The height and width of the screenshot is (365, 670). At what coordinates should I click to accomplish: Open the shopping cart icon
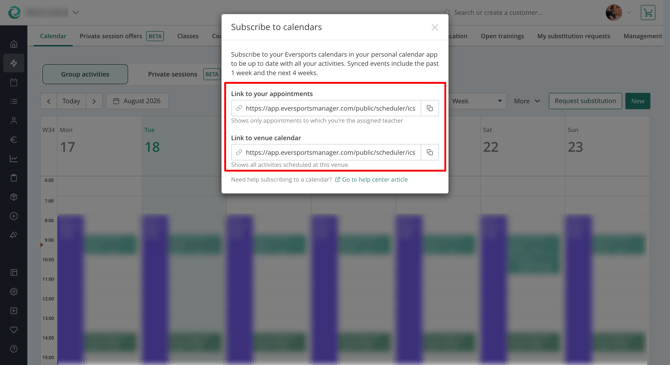648,13
